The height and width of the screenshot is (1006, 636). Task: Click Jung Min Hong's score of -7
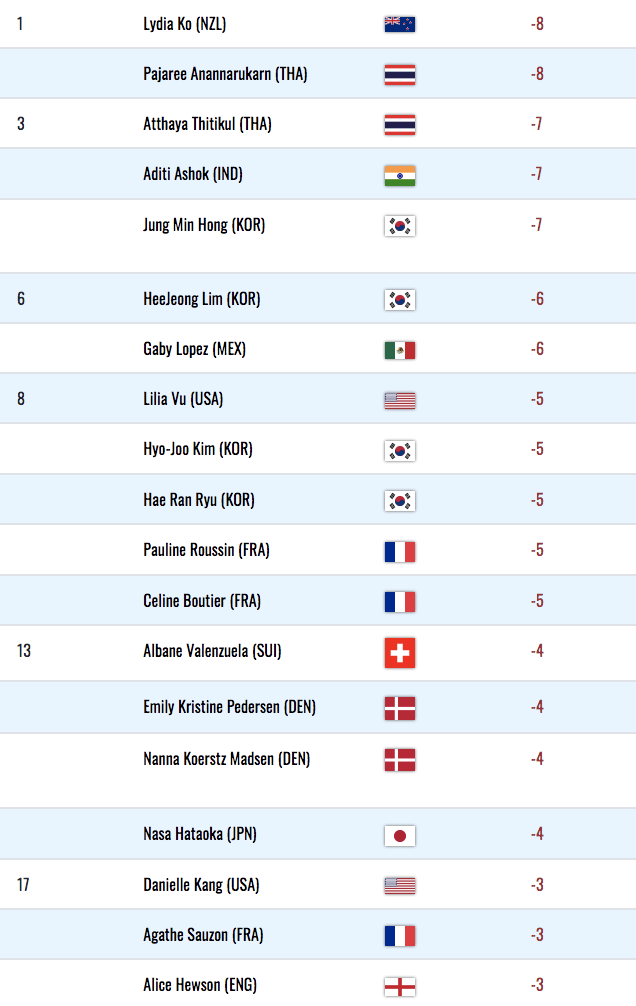click(537, 225)
